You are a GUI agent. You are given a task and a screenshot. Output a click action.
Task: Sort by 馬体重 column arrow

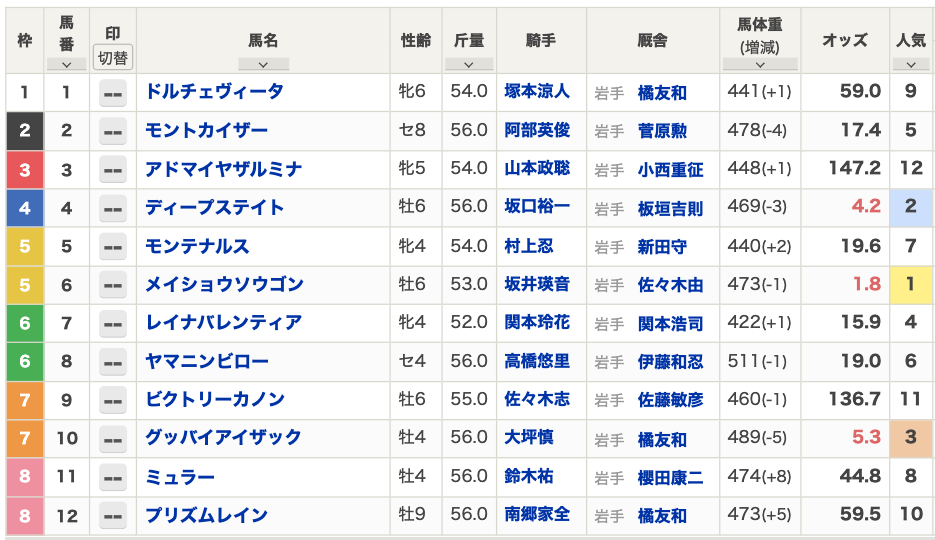coord(760,64)
